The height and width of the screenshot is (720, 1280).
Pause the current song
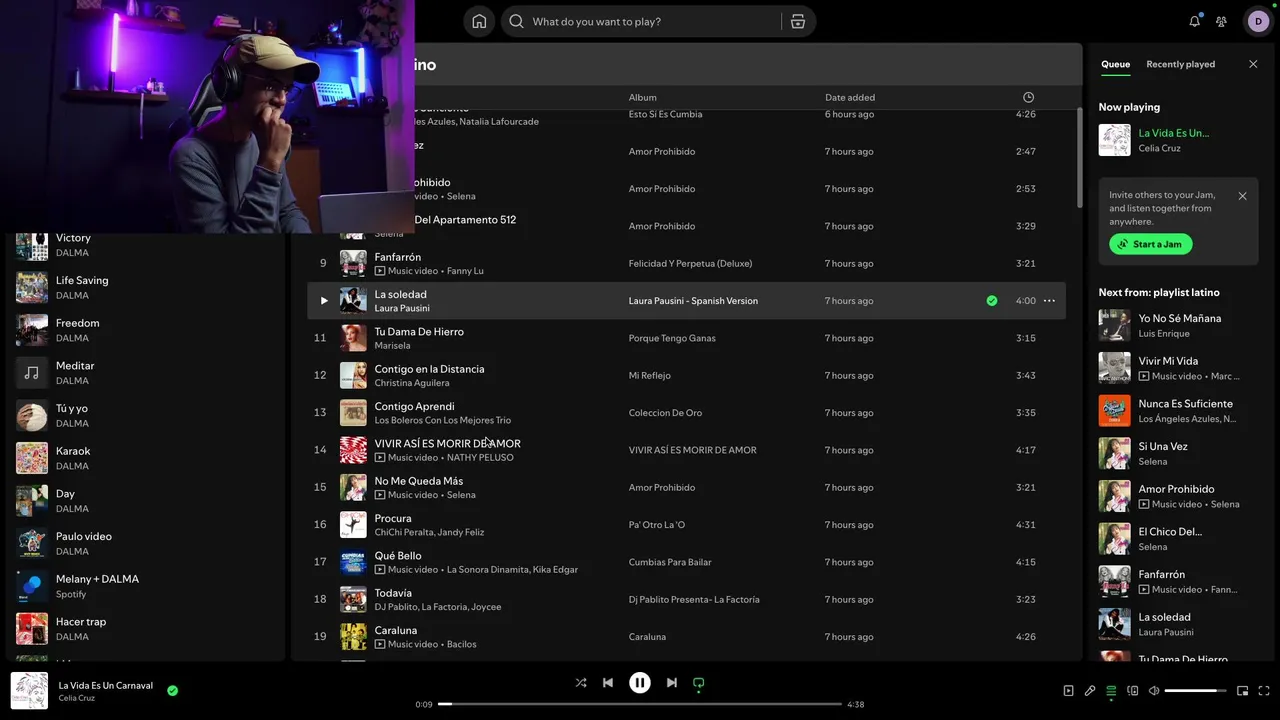(x=640, y=683)
